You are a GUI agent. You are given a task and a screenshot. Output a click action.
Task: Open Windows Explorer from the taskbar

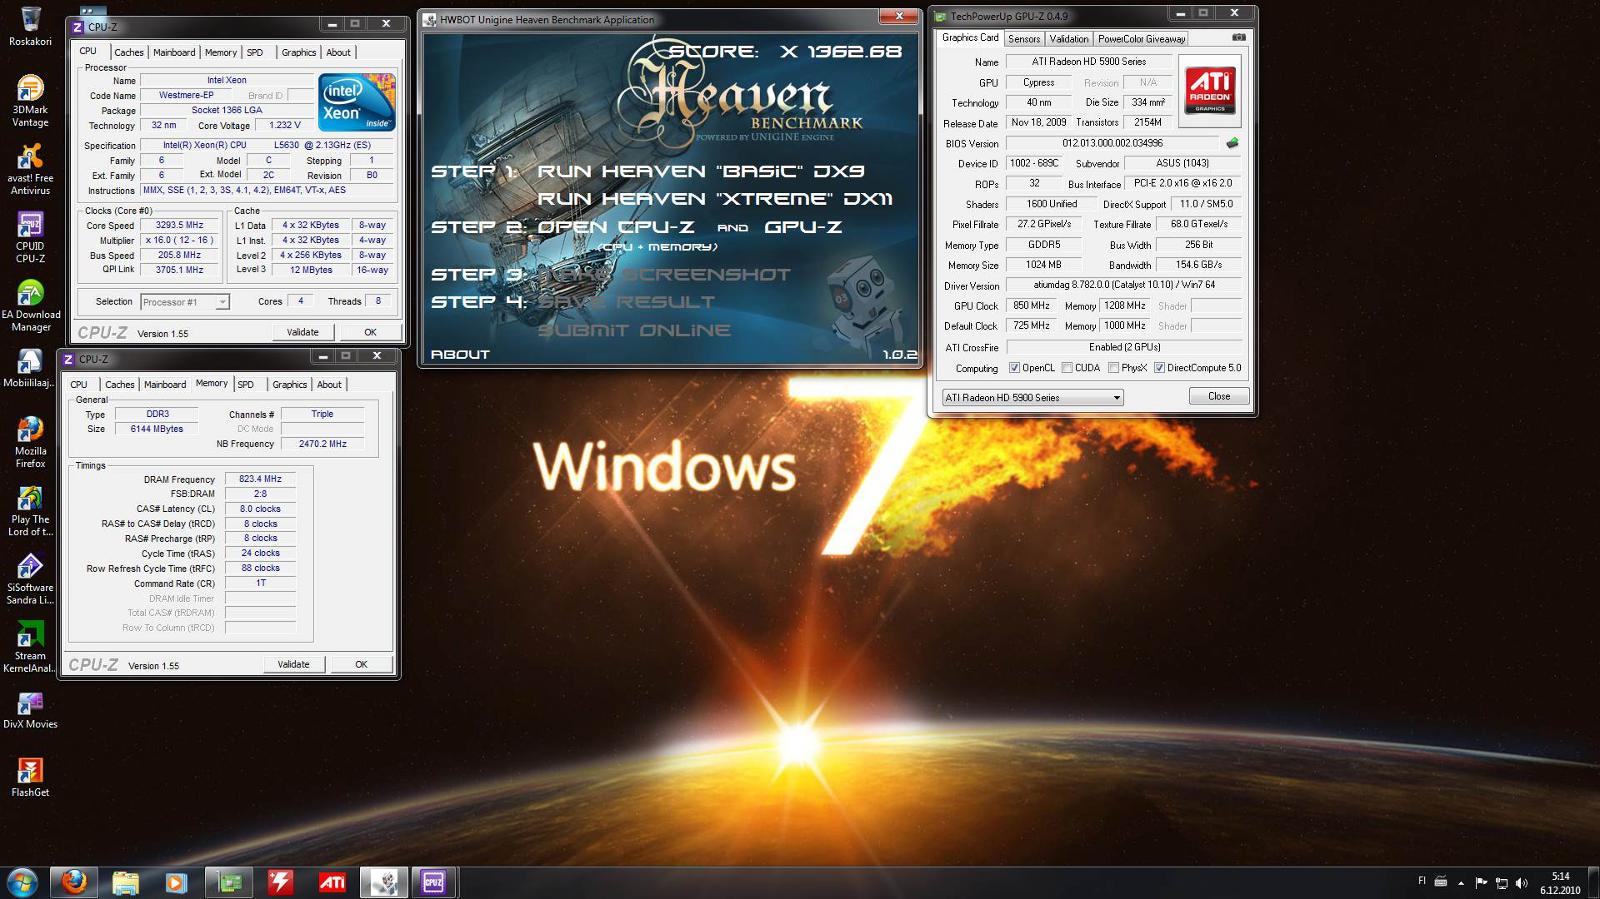(125, 882)
